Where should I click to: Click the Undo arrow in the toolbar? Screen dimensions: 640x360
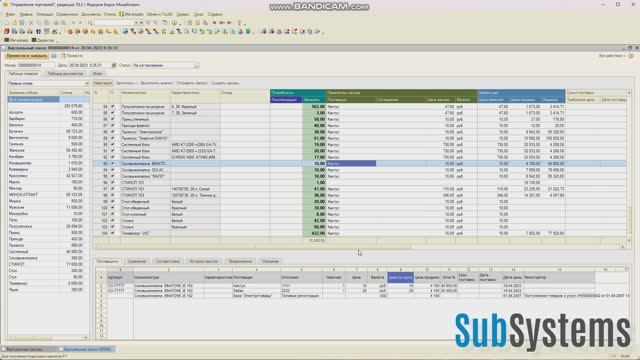[73, 23]
